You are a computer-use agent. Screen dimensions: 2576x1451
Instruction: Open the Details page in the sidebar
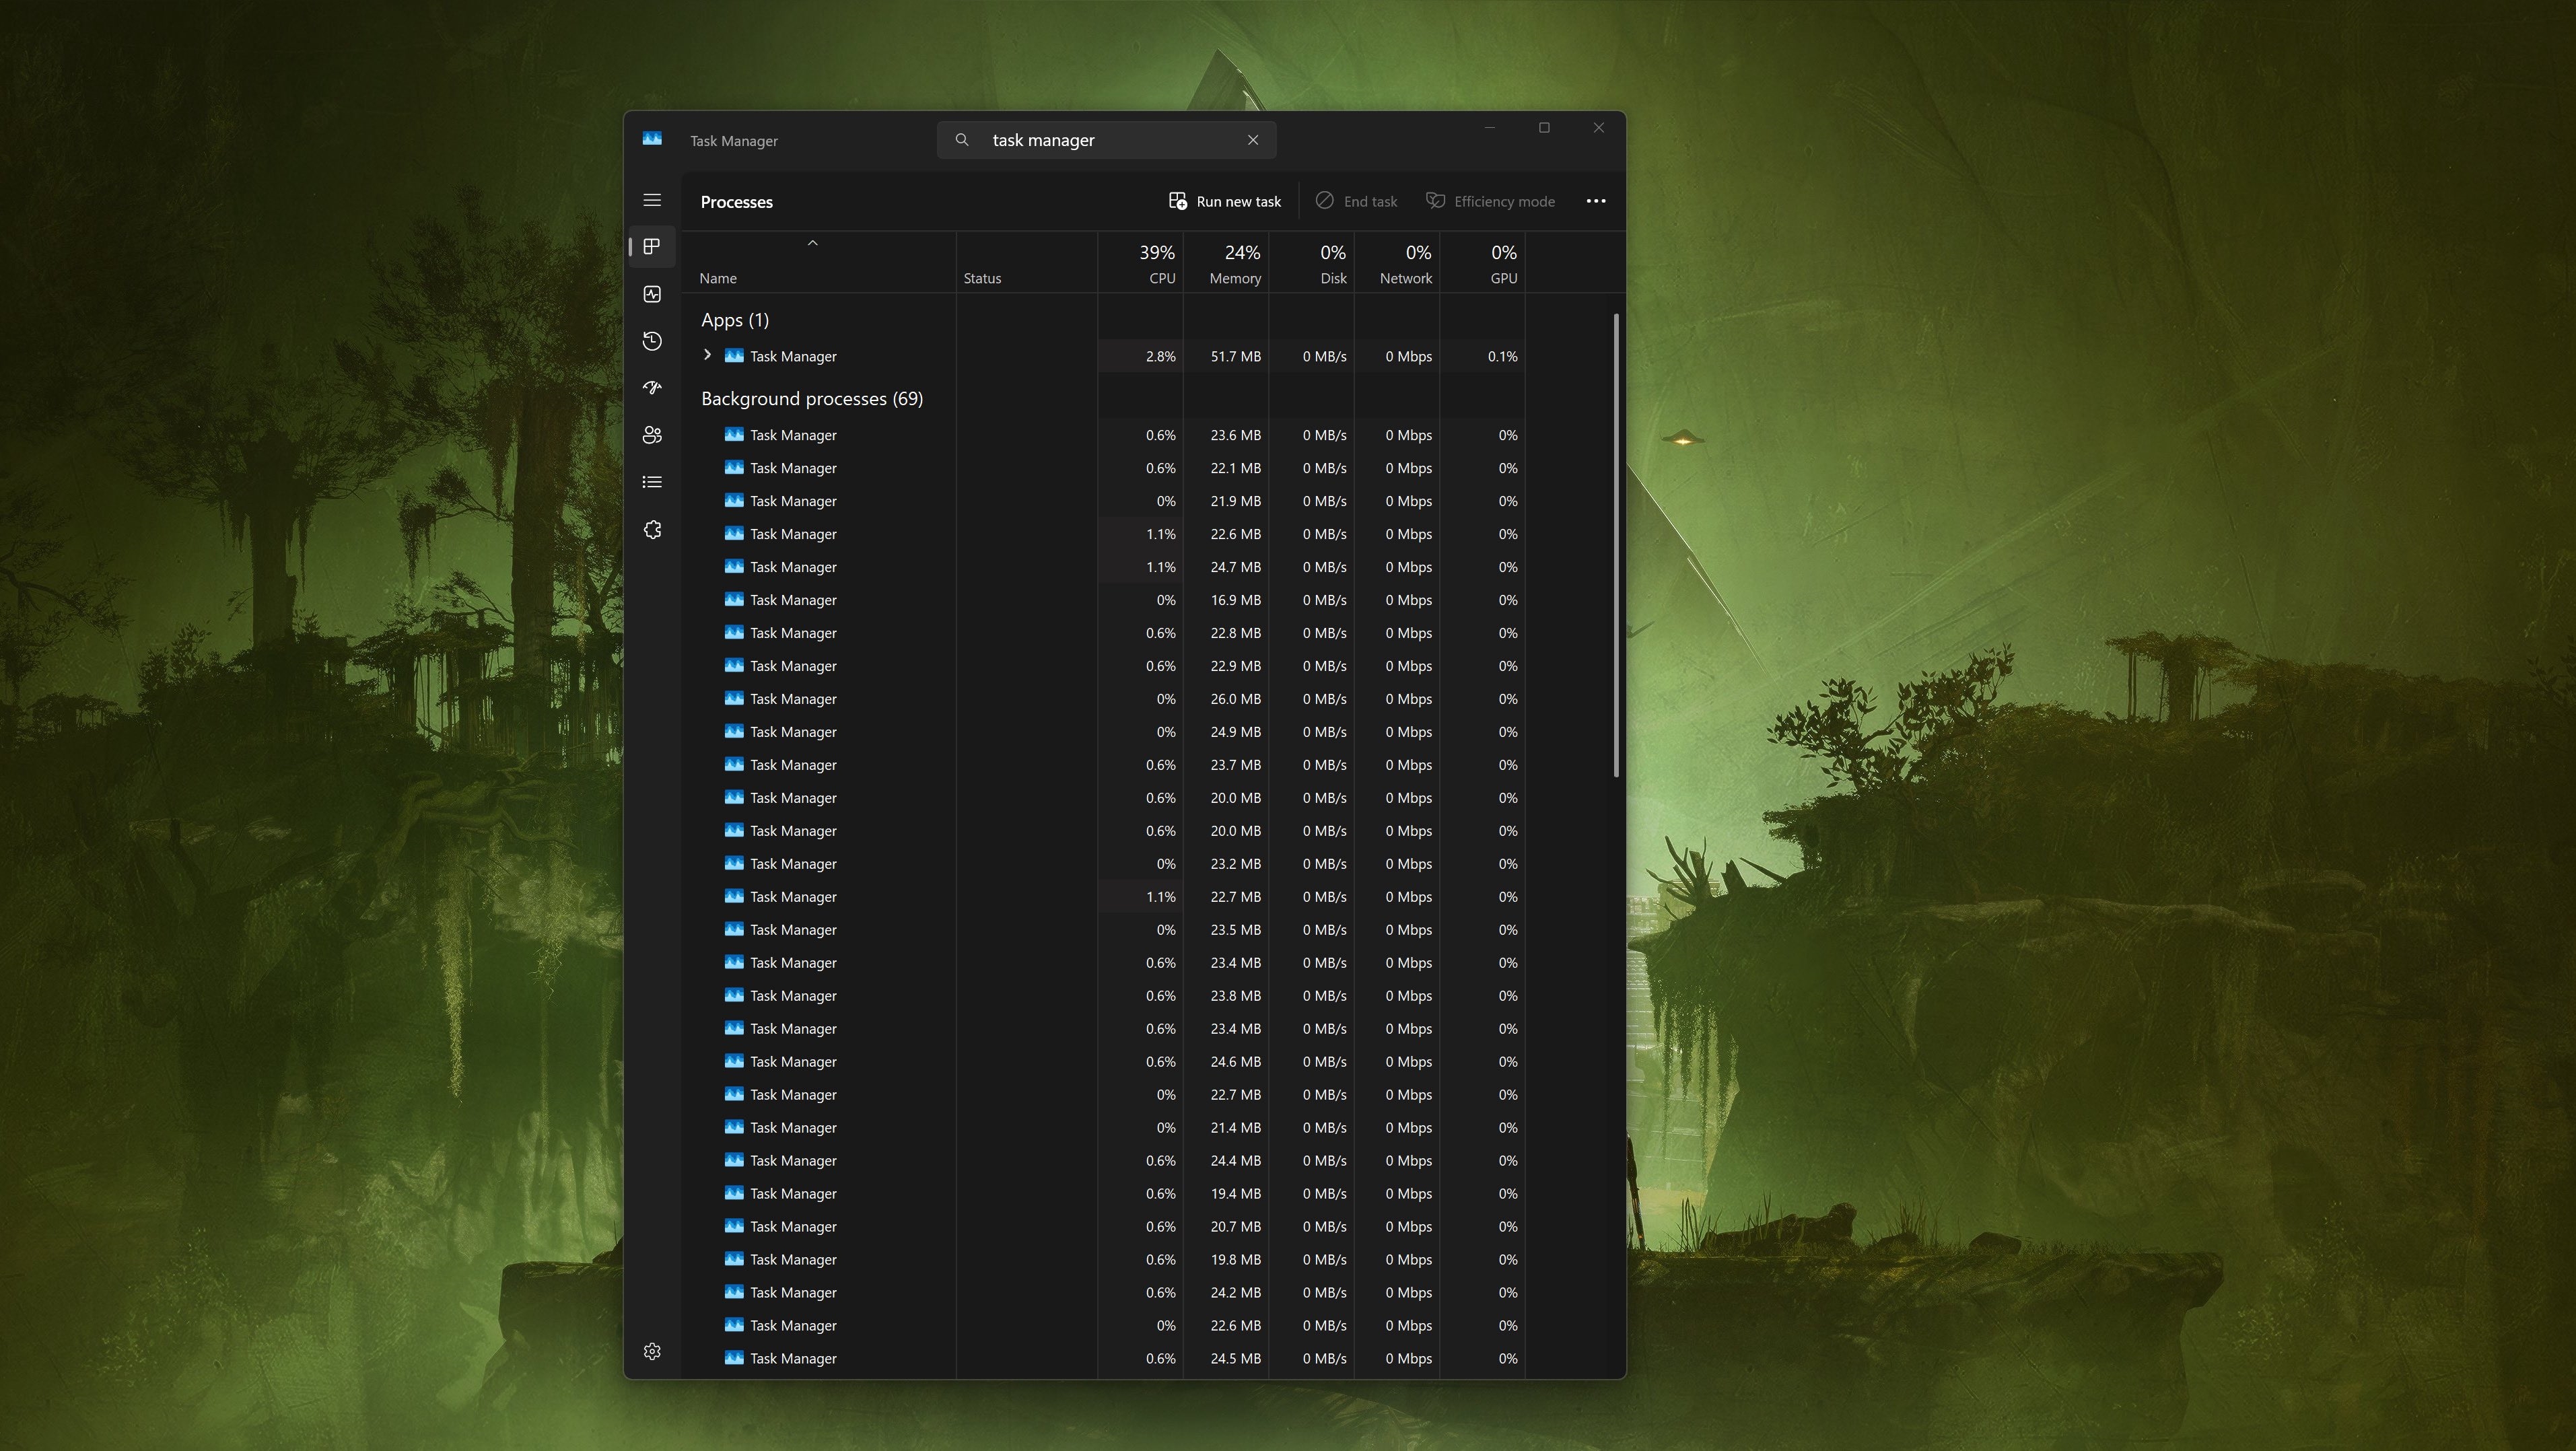click(x=652, y=481)
